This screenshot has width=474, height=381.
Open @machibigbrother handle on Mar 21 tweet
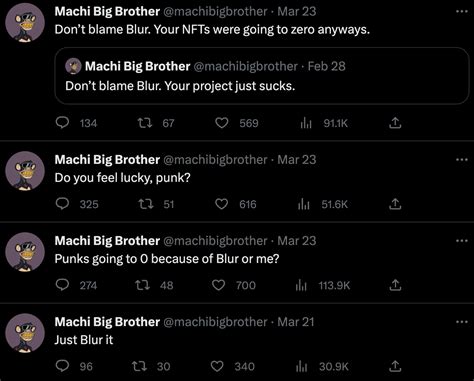pyautogui.click(x=215, y=322)
